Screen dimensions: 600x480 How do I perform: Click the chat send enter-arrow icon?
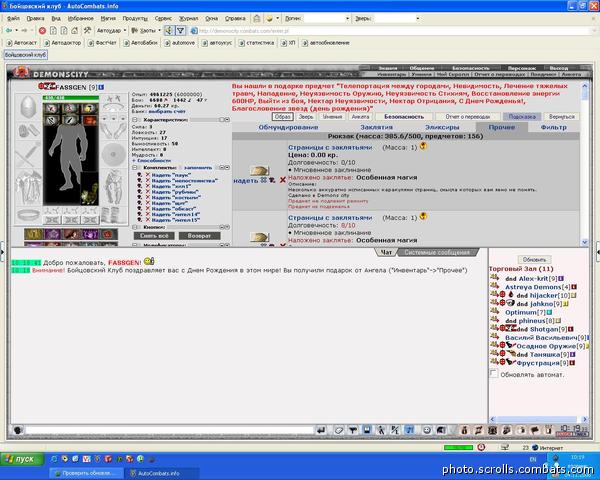(x=321, y=430)
